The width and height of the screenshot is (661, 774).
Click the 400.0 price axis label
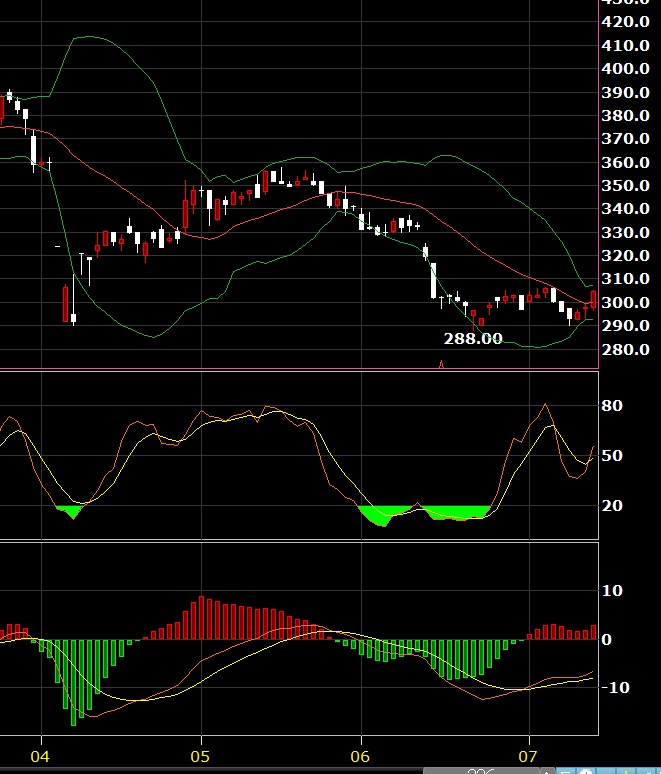(625, 69)
